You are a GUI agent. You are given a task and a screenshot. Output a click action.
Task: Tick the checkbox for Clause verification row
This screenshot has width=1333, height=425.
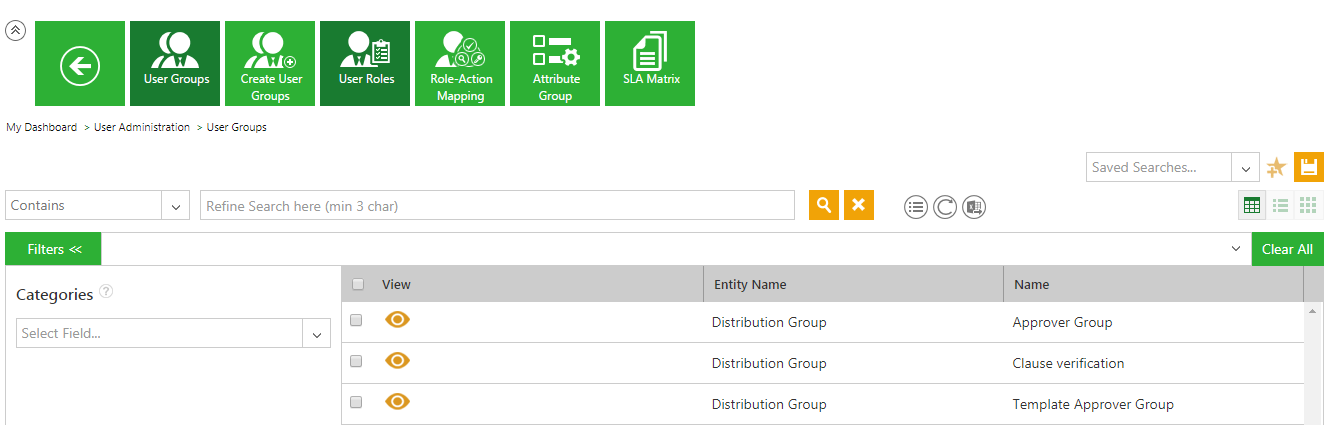356,361
